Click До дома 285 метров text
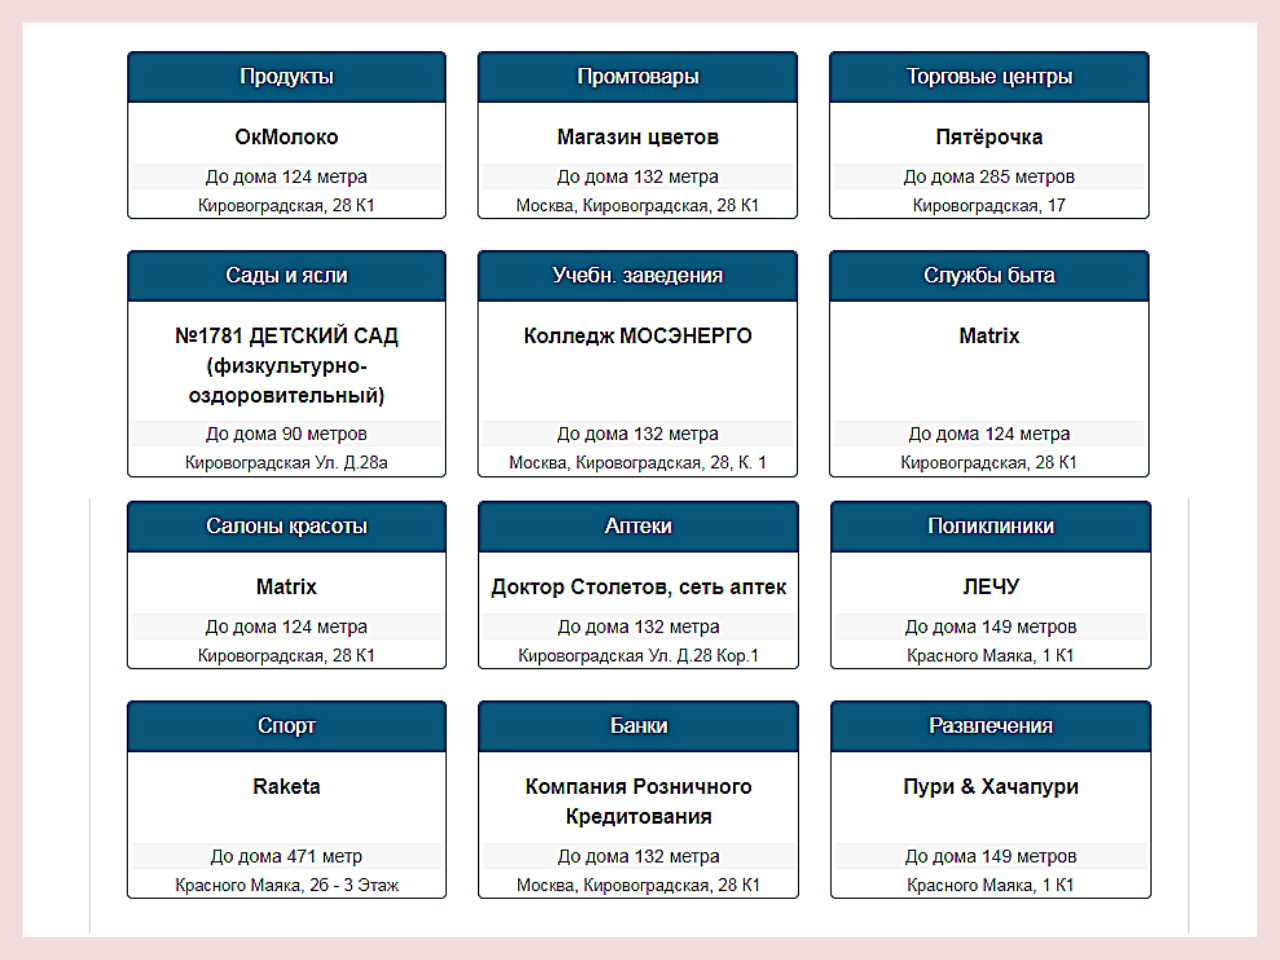 (x=989, y=177)
